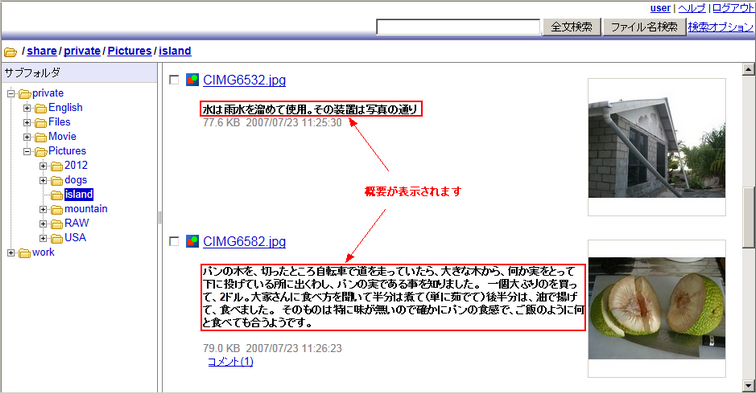Expand the dogs folder node

pyautogui.click(x=43, y=180)
